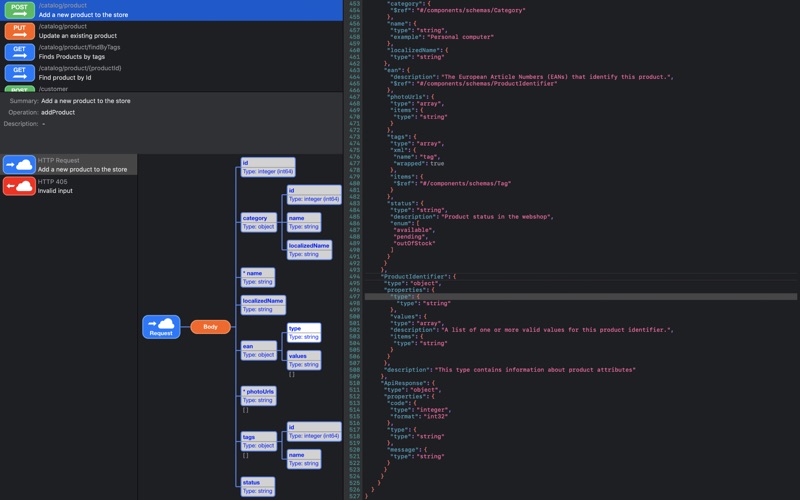Viewport: 800px width, 500px height.
Task: Click the "ApiResponse" key in the code
Action: click(404, 383)
